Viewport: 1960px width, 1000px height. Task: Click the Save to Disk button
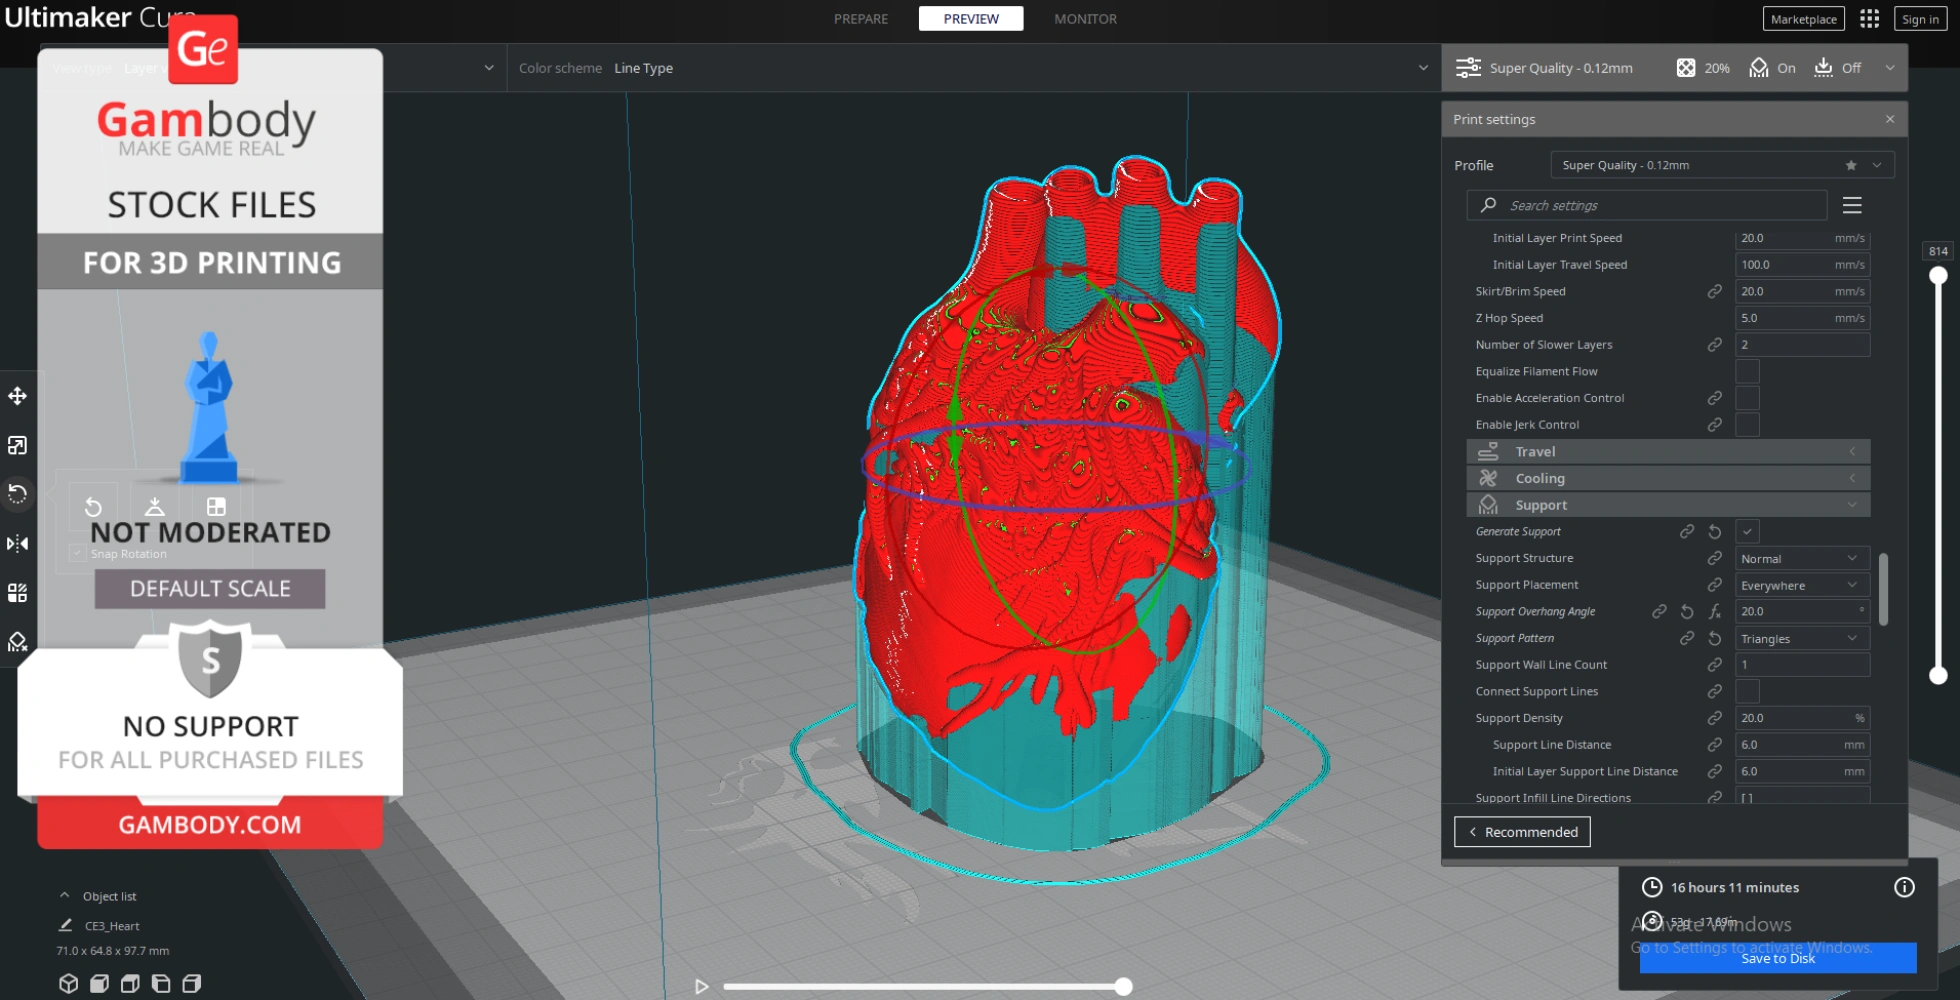coord(1777,958)
